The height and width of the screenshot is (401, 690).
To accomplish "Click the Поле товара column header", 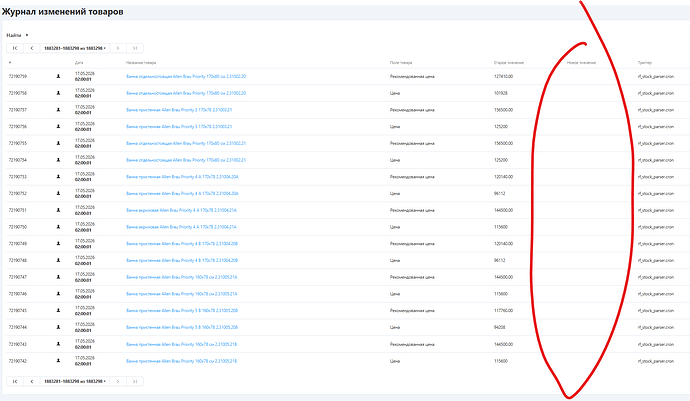I will 401,63.
